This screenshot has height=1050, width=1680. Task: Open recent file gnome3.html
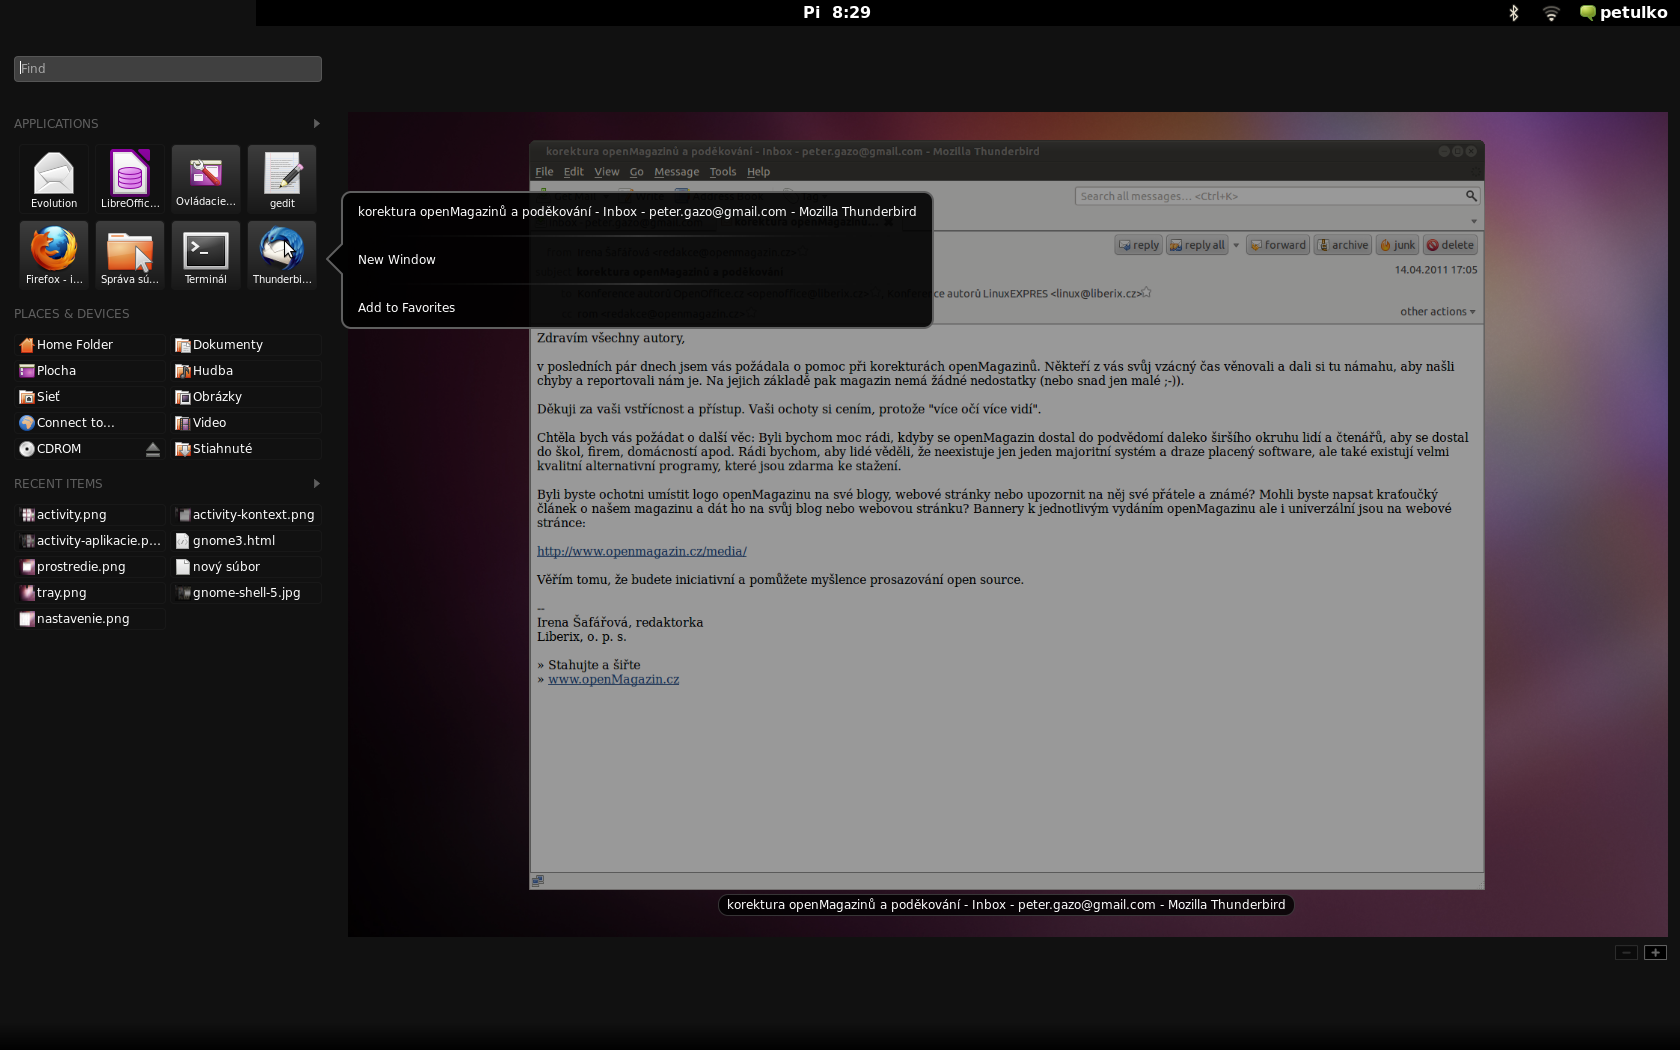[233, 541]
